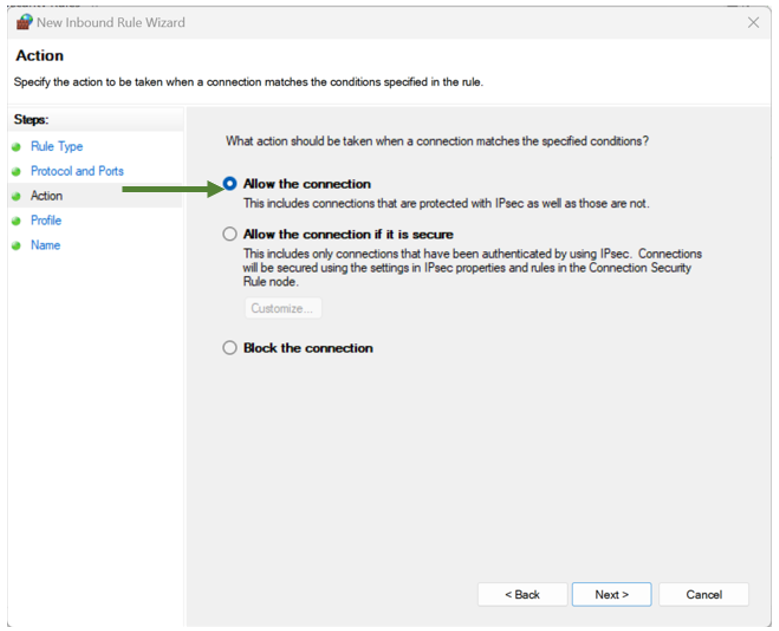Select the Action step in sidebar
This screenshot has width=779, height=631.
click(46, 196)
